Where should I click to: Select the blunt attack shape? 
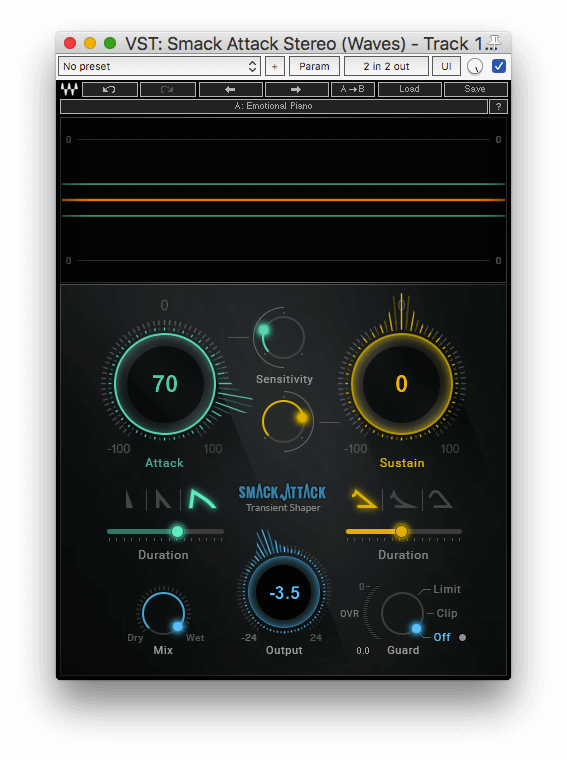click(x=201, y=498)
